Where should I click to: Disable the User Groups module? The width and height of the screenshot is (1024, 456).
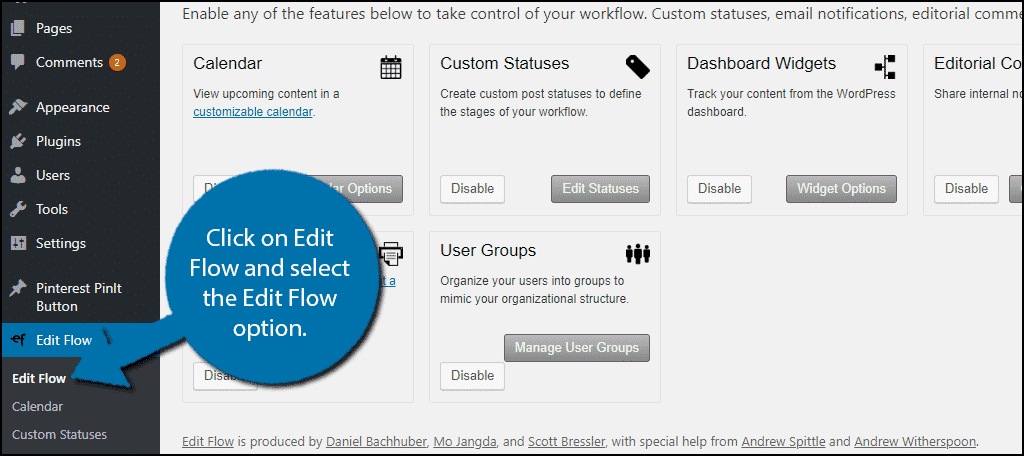472,376
